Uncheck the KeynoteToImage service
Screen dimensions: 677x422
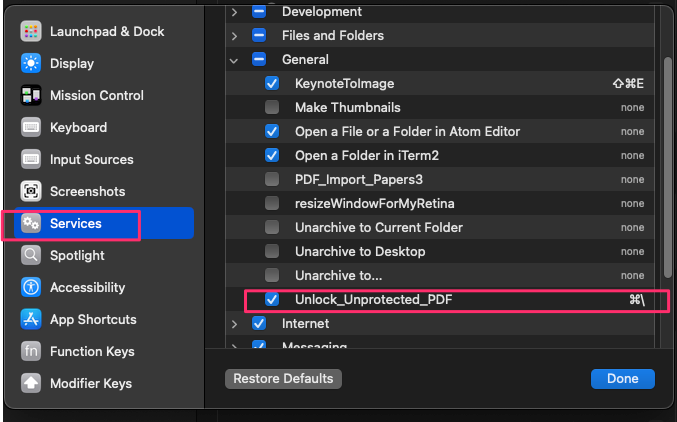coord(272,83)
